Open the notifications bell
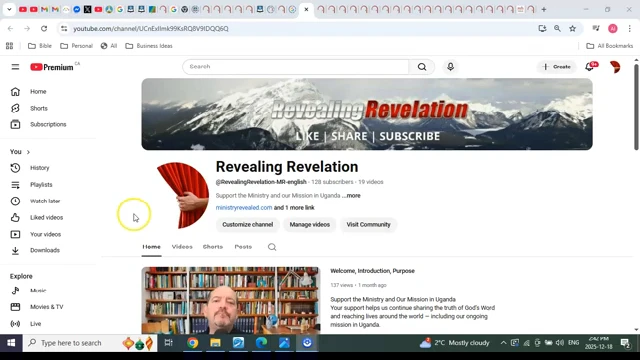The width and height of the screenshot is (640, 360). [x=590, y=67]
